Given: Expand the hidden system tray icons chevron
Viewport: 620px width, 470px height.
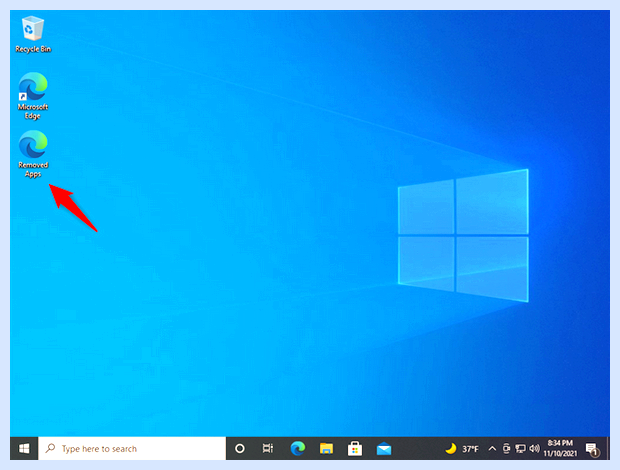Looking at the screenshot, I should 492,449.
